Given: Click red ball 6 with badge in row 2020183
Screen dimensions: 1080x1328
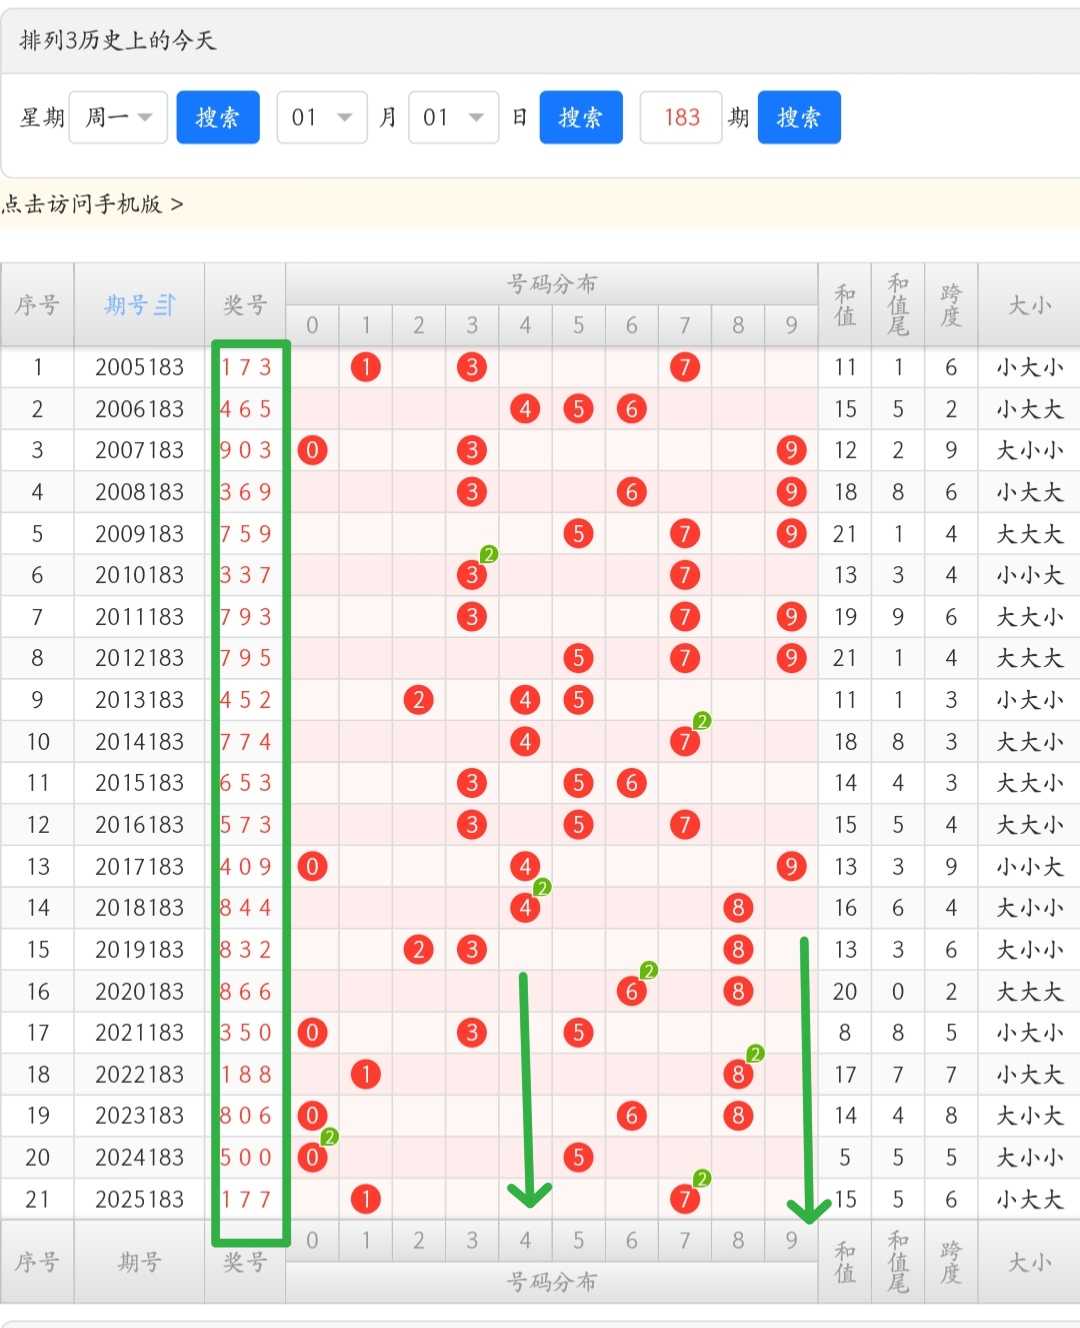Looking at the screenshot, I should 631,991.
